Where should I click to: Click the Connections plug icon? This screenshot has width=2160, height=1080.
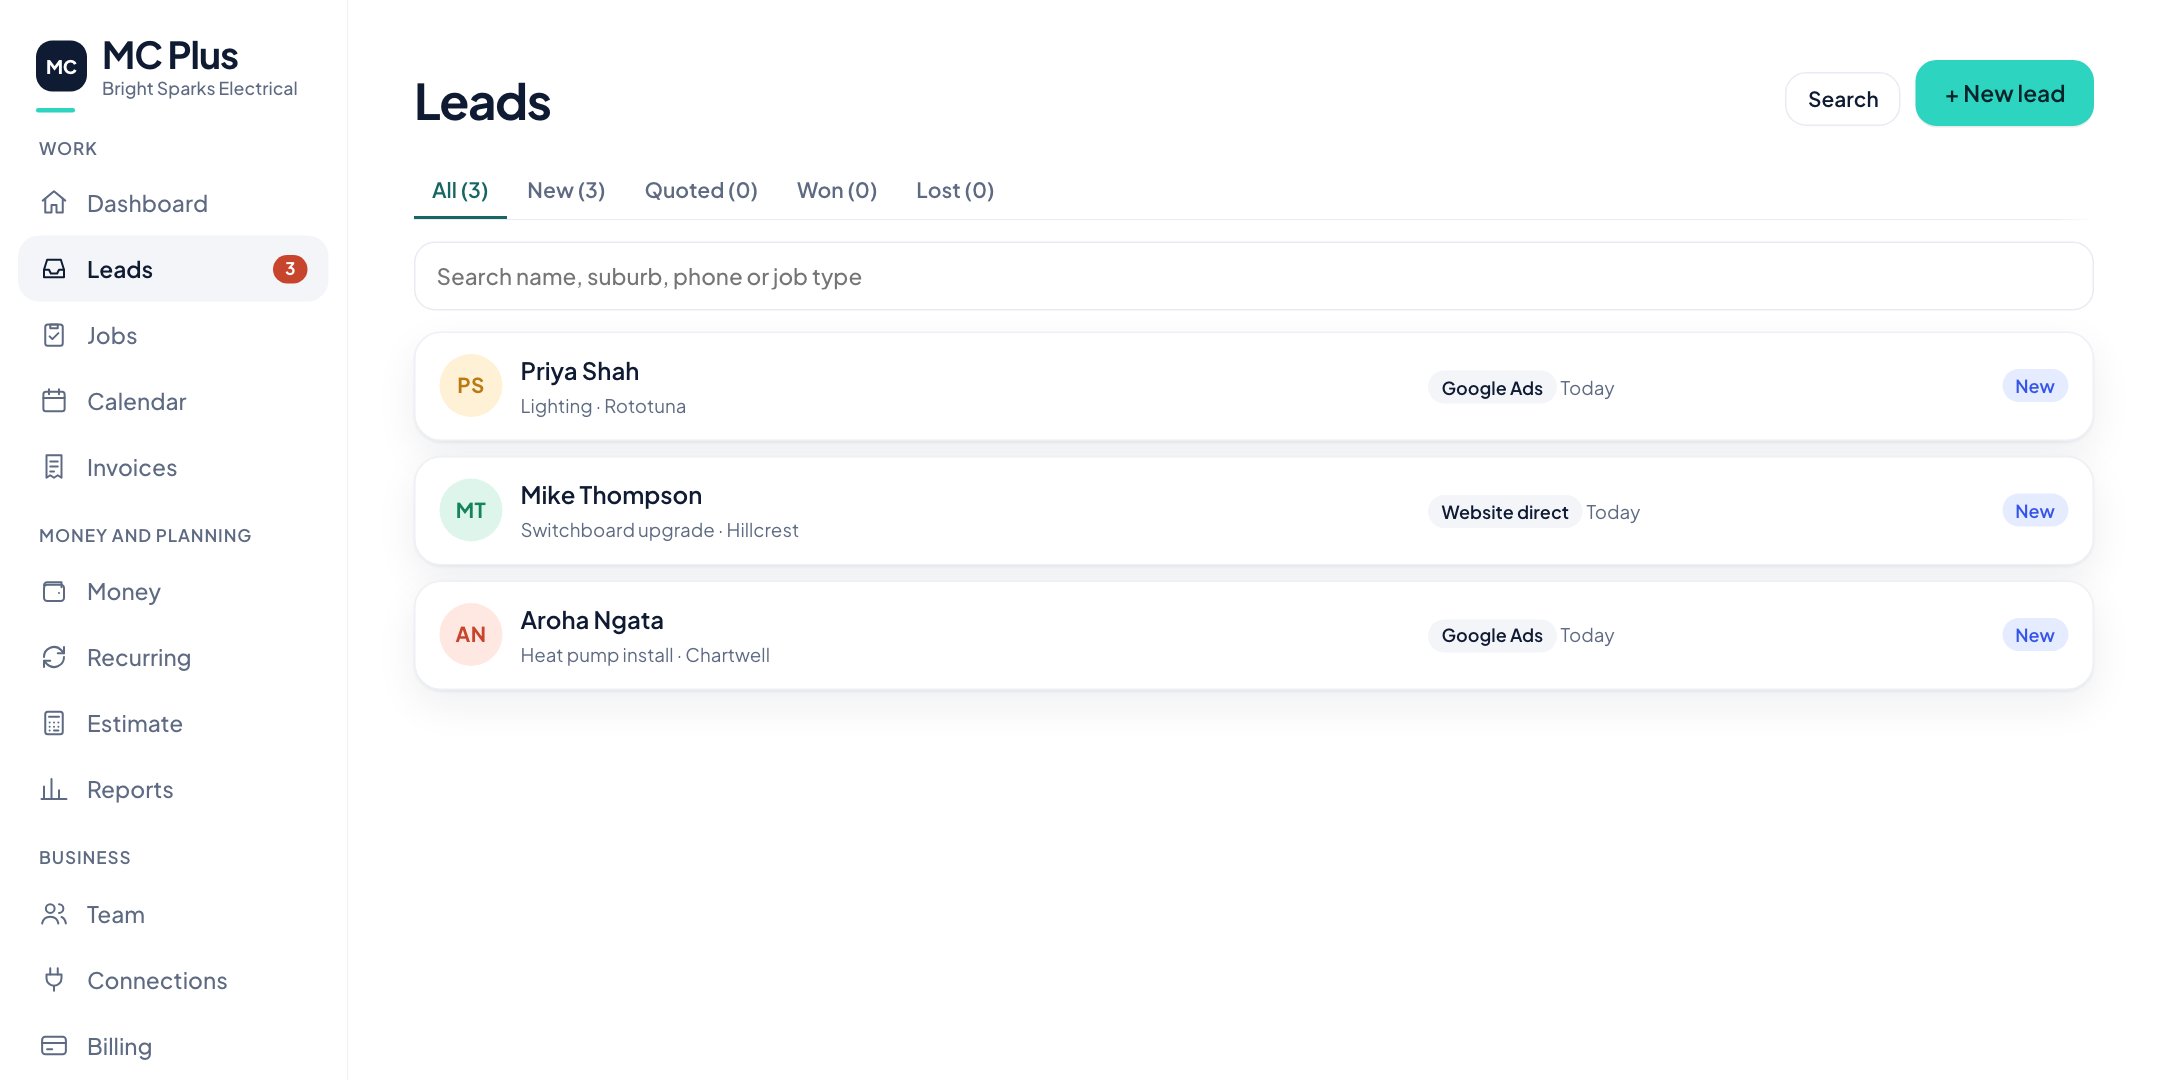54,980
